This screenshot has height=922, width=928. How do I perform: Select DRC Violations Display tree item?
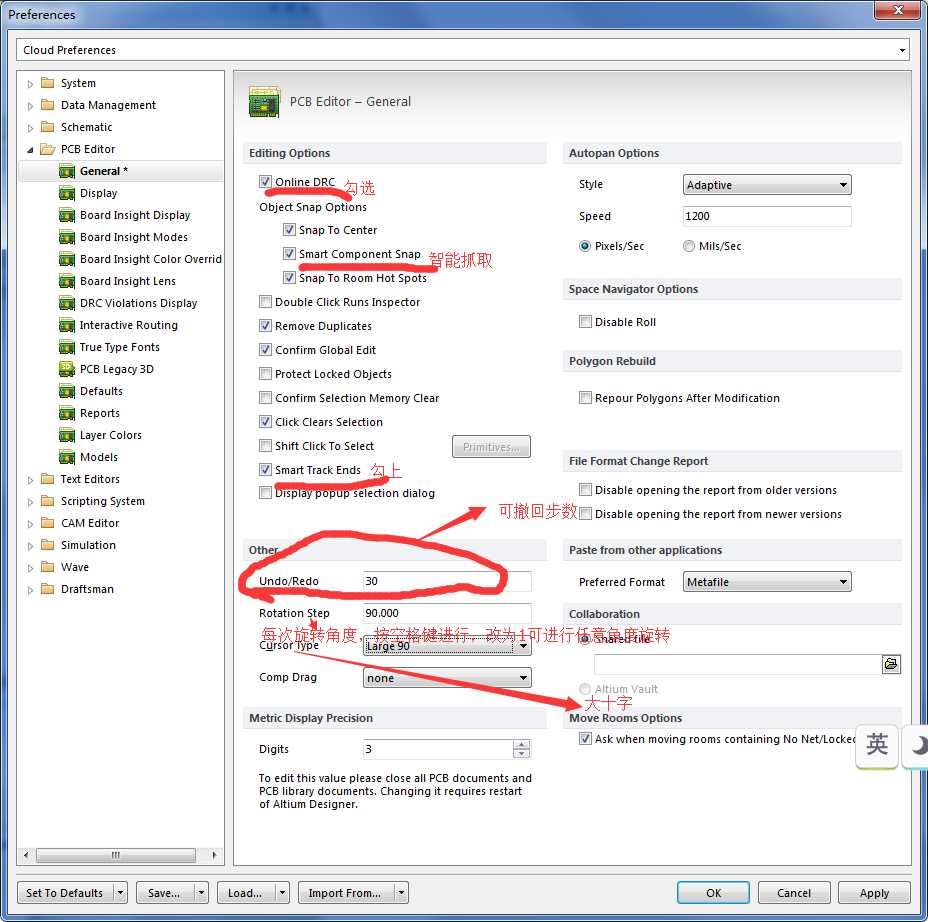pyautogui.click(x=138, y=302)
